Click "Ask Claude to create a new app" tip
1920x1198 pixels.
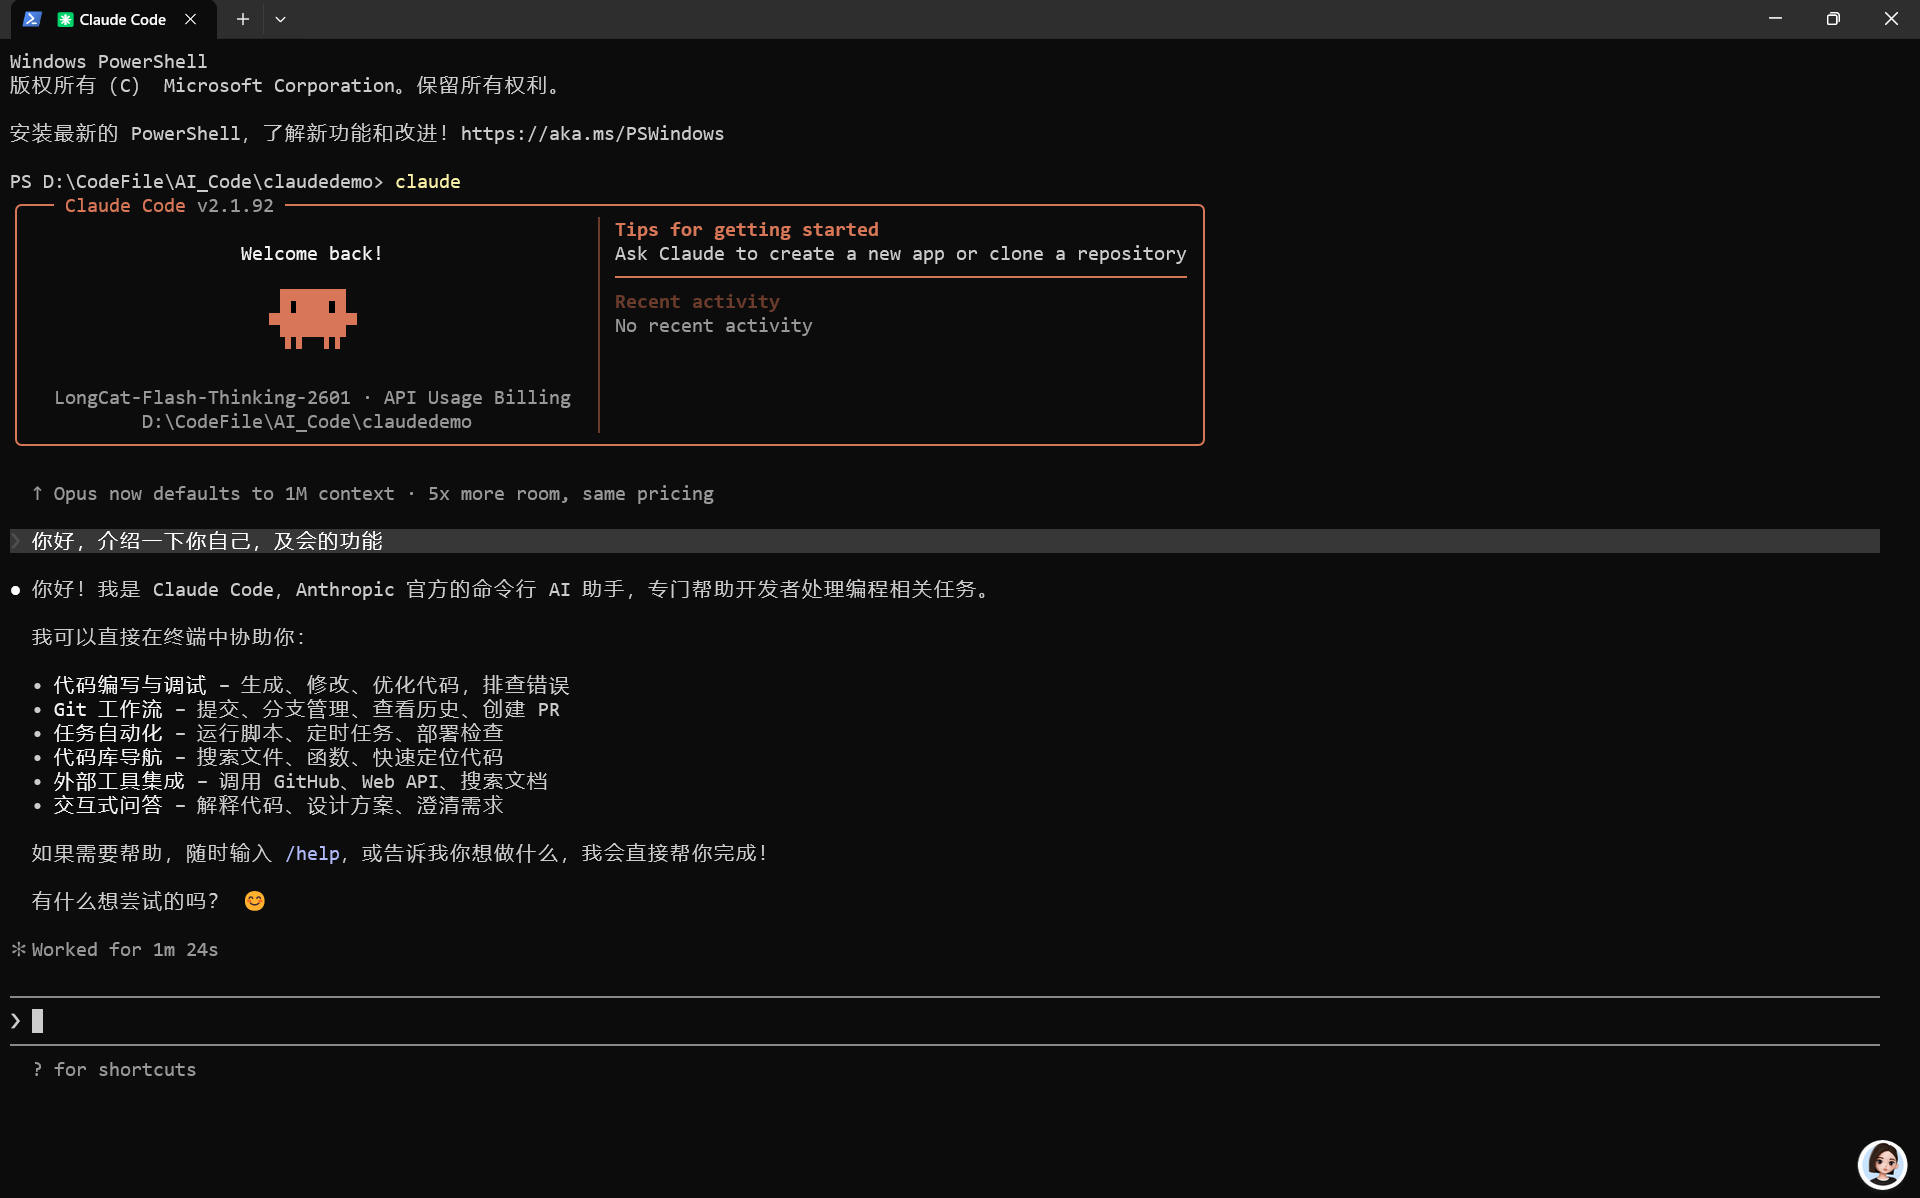click(x=900, y=254)
